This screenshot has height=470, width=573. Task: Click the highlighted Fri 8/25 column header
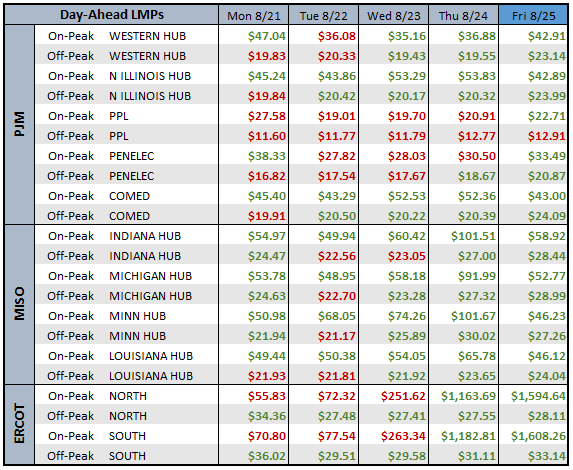tap(533, 16)
